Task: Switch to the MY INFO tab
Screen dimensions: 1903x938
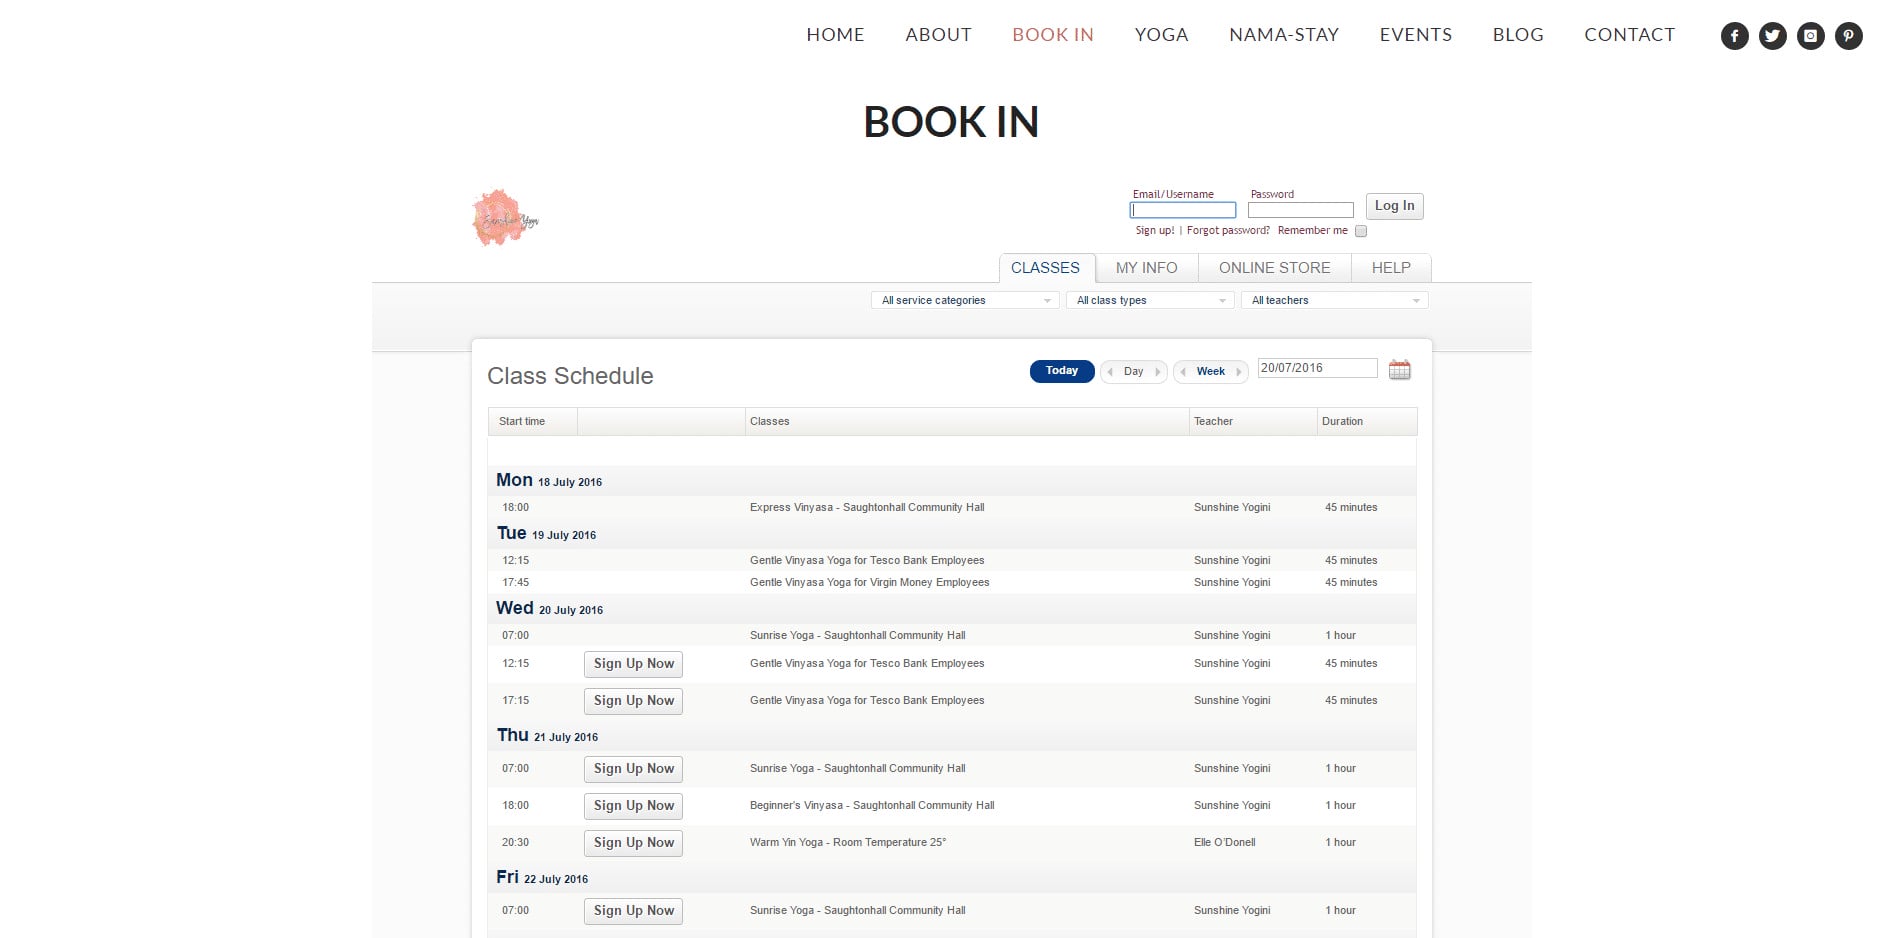Action: 1146,268
